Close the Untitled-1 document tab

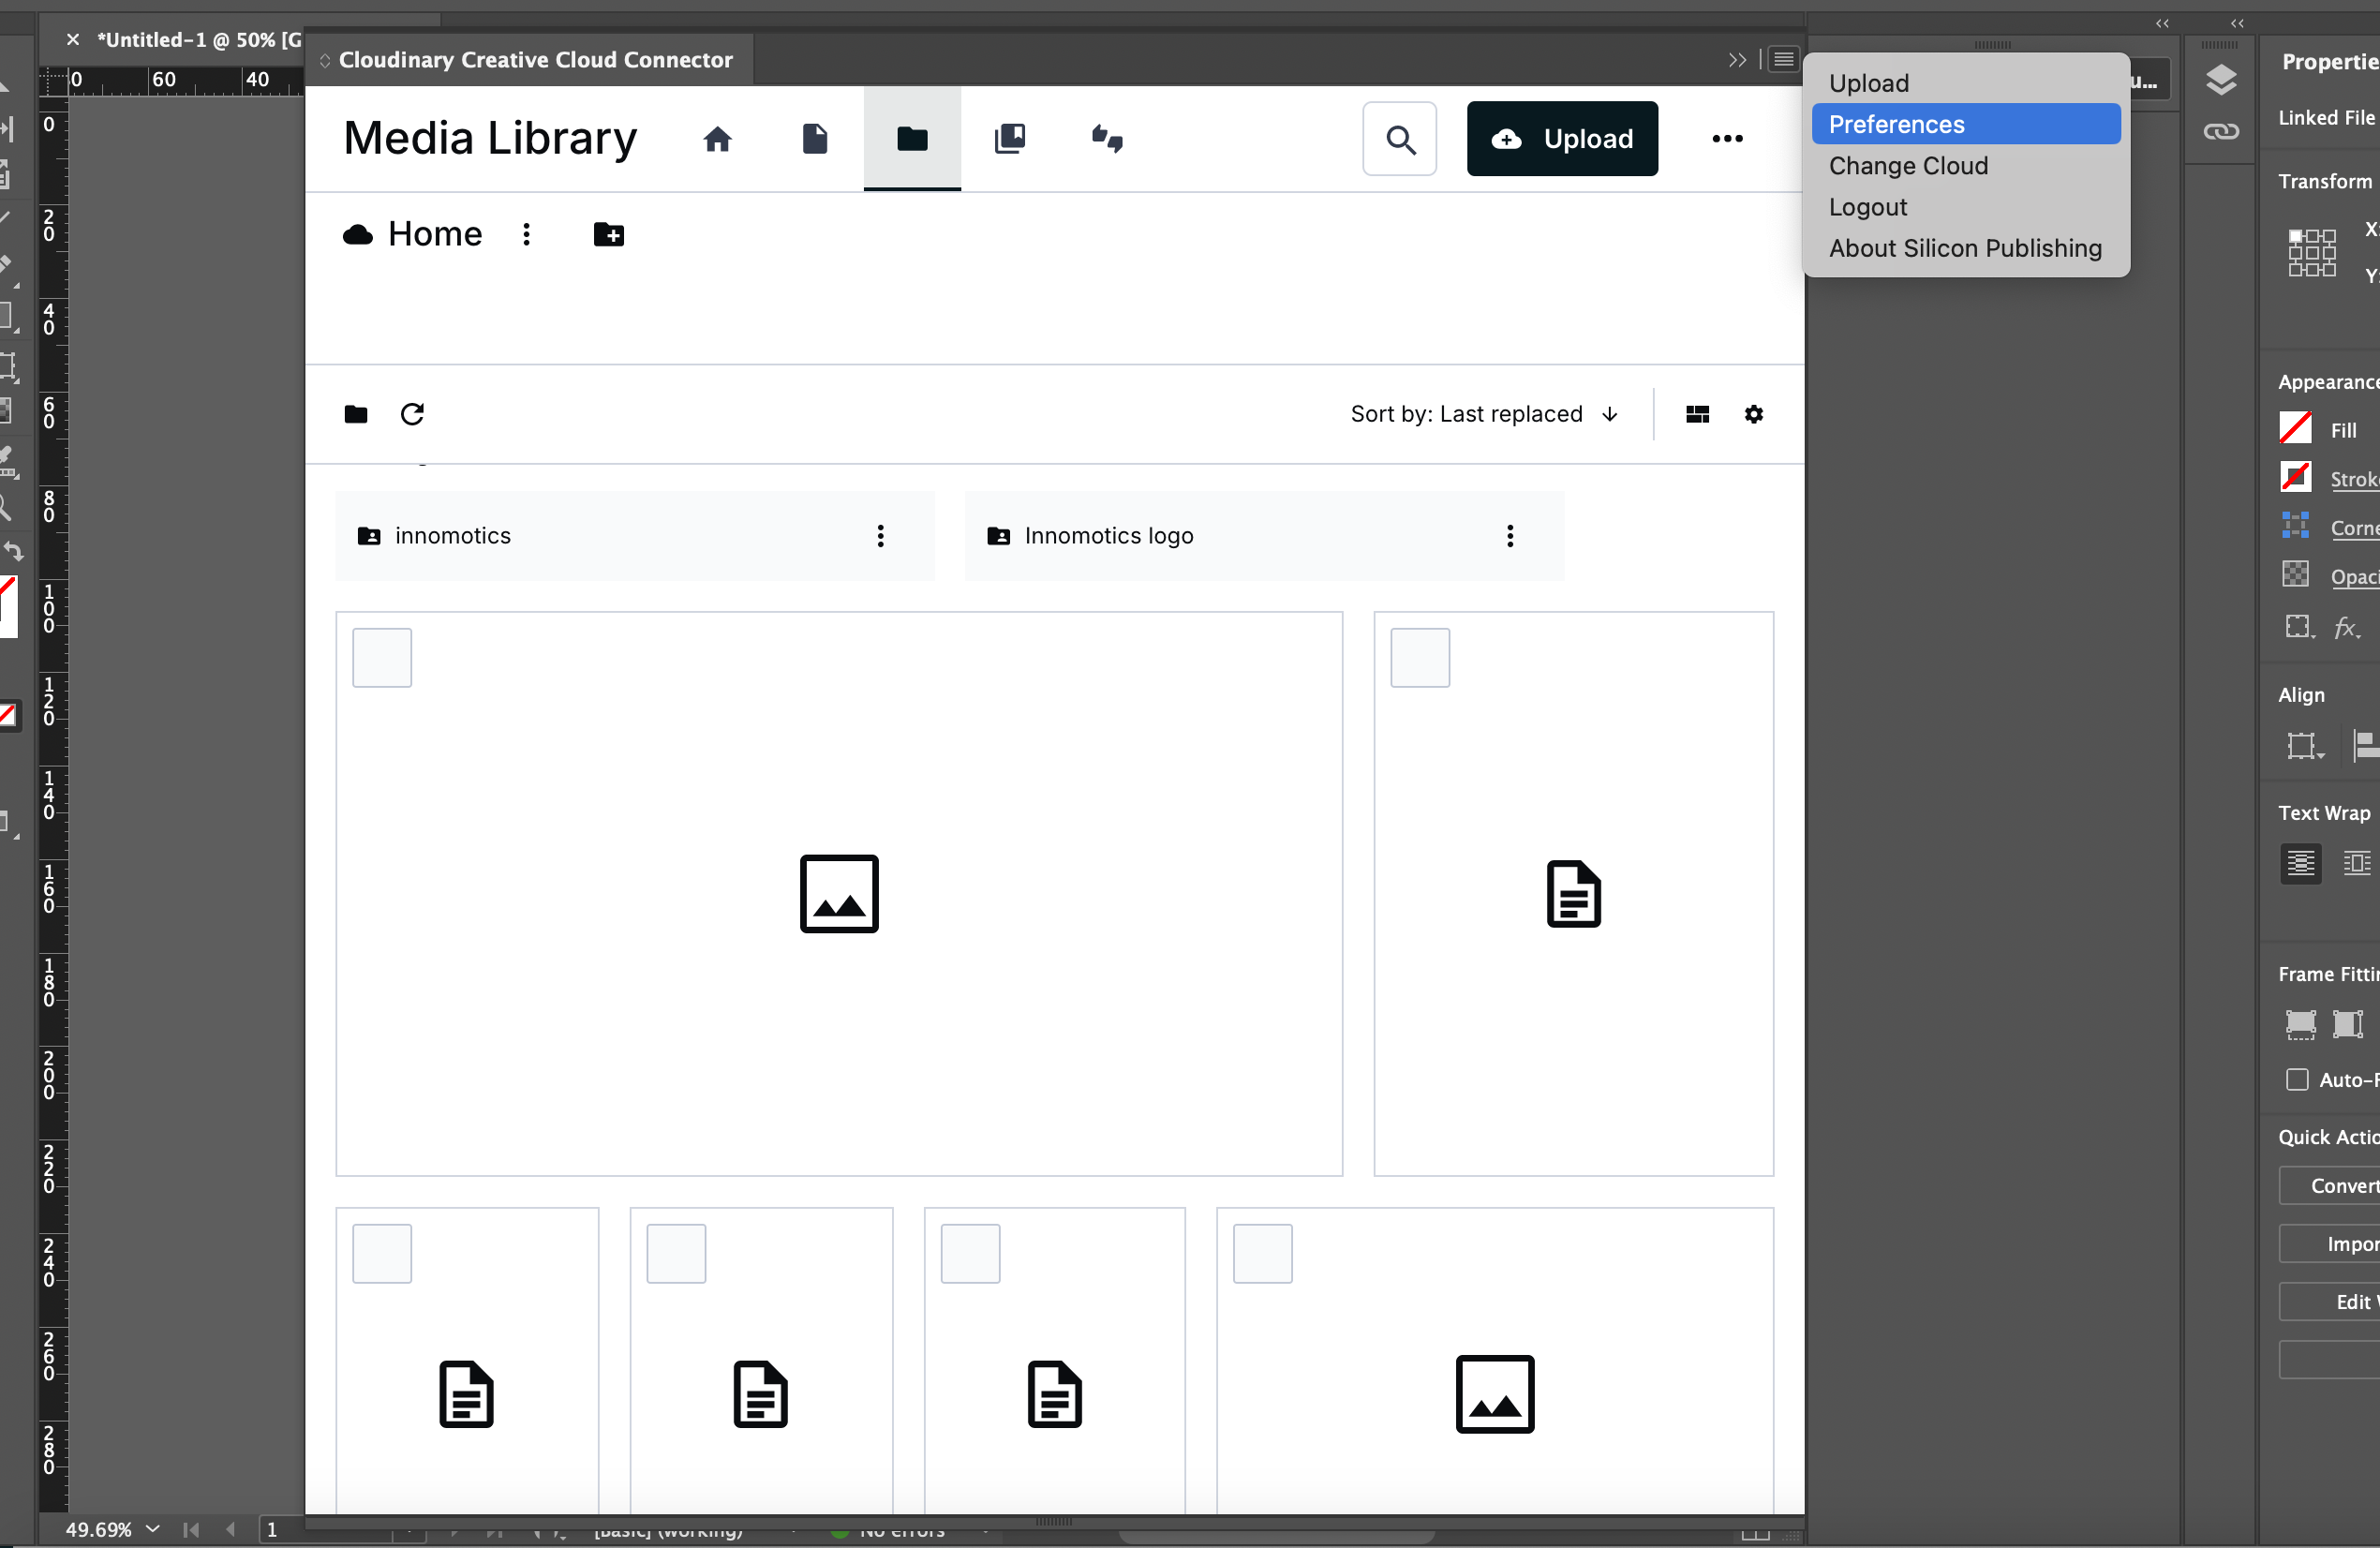tap(73, 40)
